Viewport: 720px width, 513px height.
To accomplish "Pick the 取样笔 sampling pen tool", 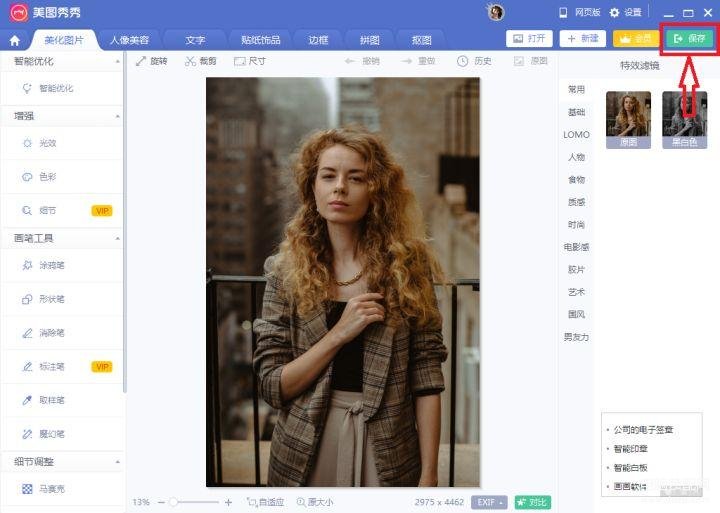I will pyautogui.click(x=50, y=400).
